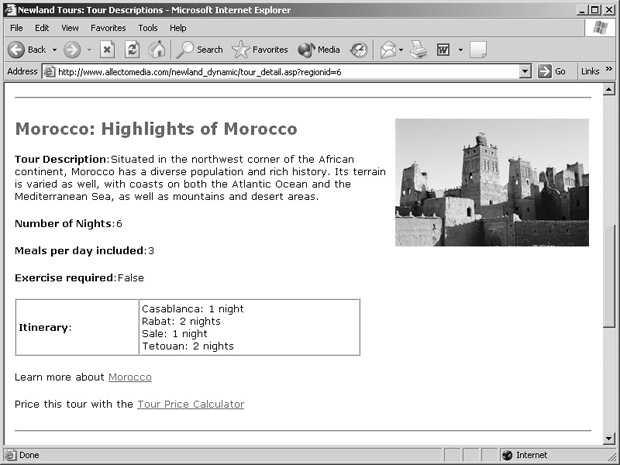Open the History clock icon

point(359,50)
